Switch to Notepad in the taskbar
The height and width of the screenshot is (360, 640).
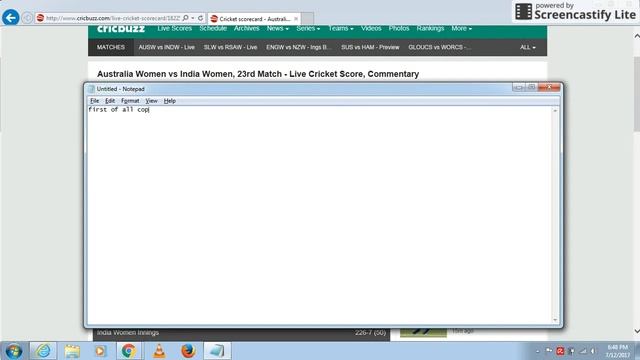(217, 351)
